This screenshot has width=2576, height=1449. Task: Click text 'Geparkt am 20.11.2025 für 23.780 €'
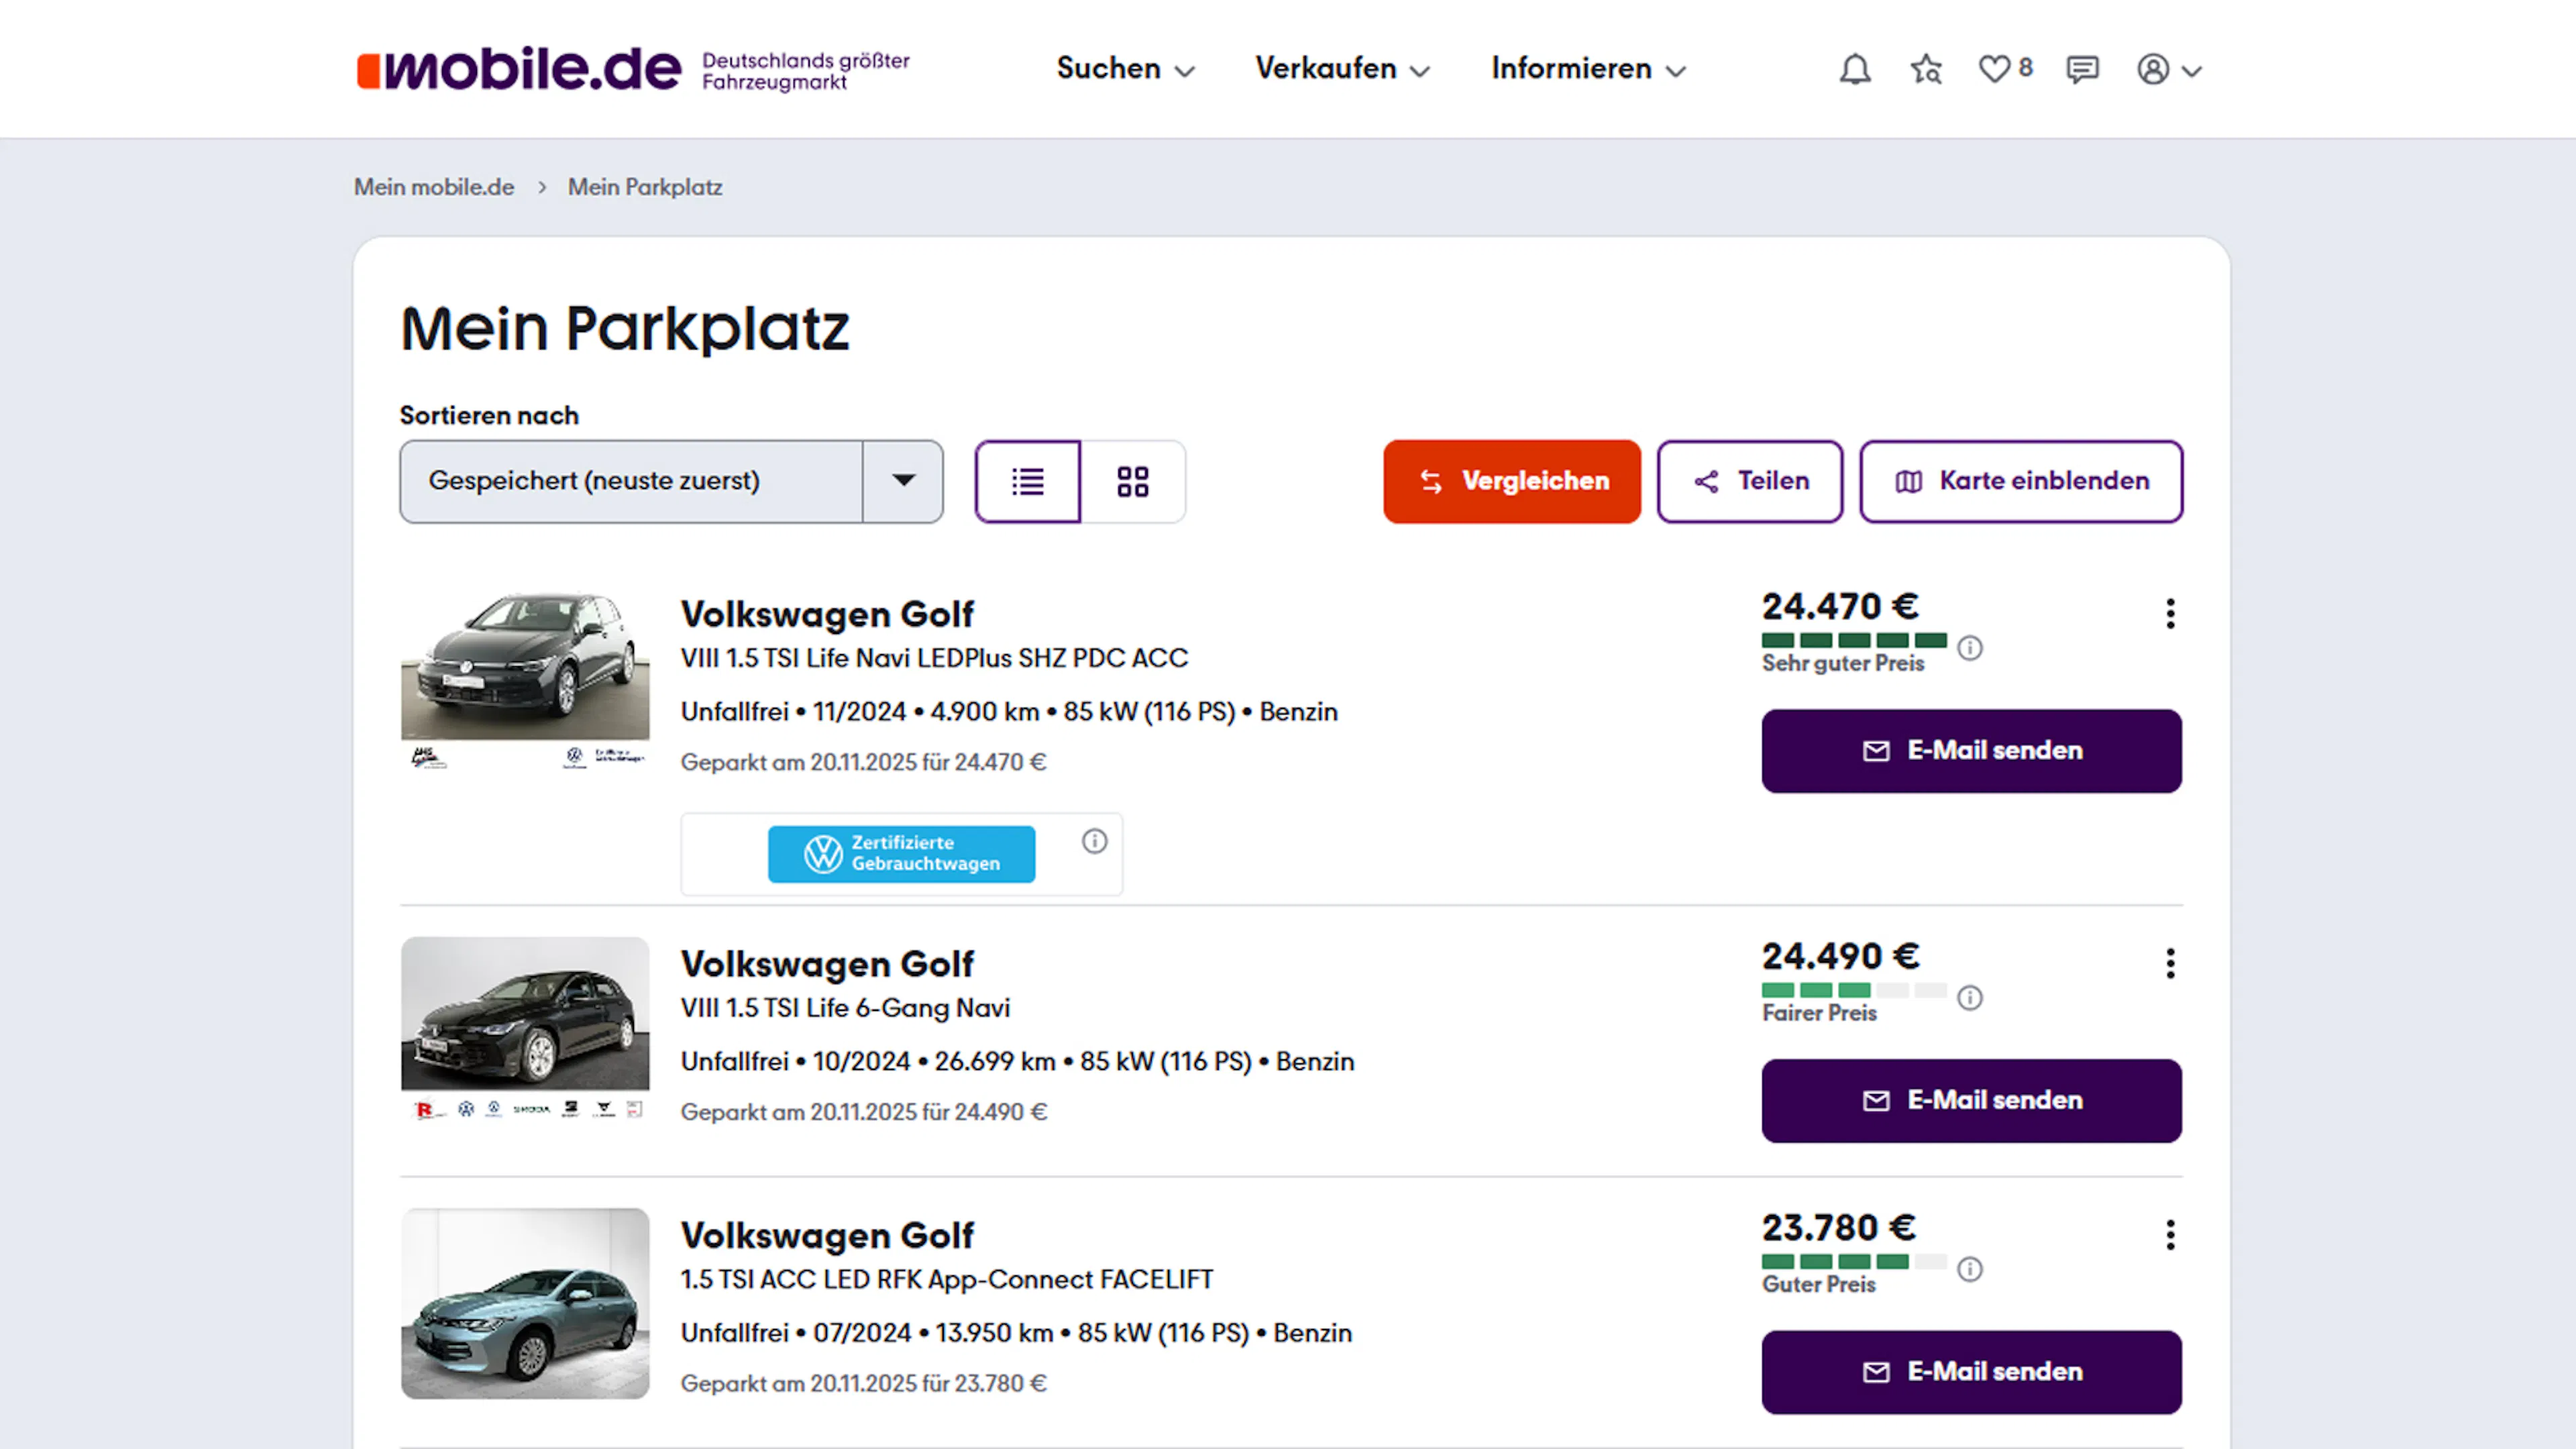[x=864, y=1383]
